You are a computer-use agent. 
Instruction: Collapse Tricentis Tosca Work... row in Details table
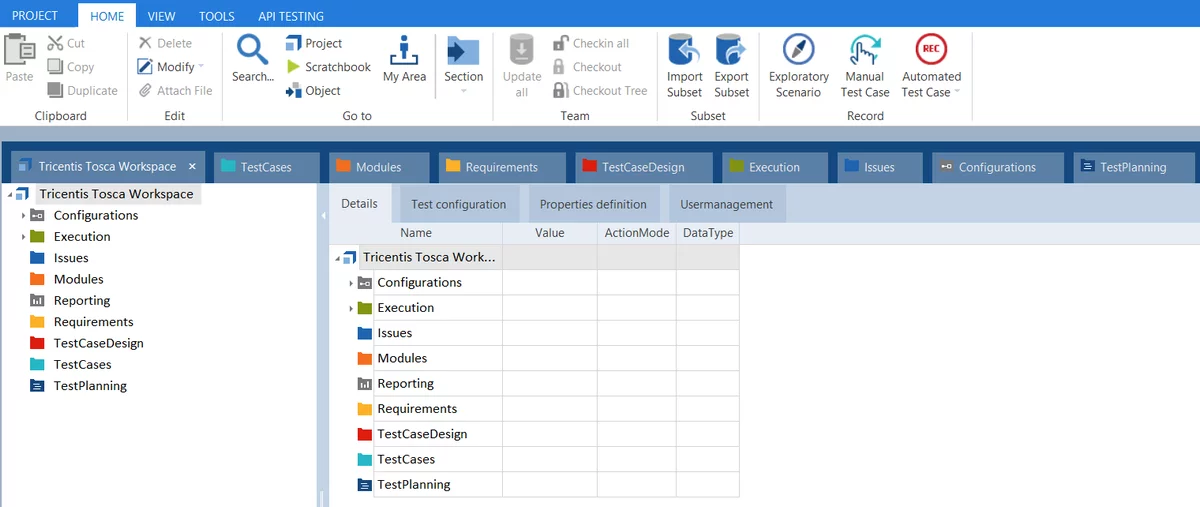pyautogui.click(x=336, y=258)
